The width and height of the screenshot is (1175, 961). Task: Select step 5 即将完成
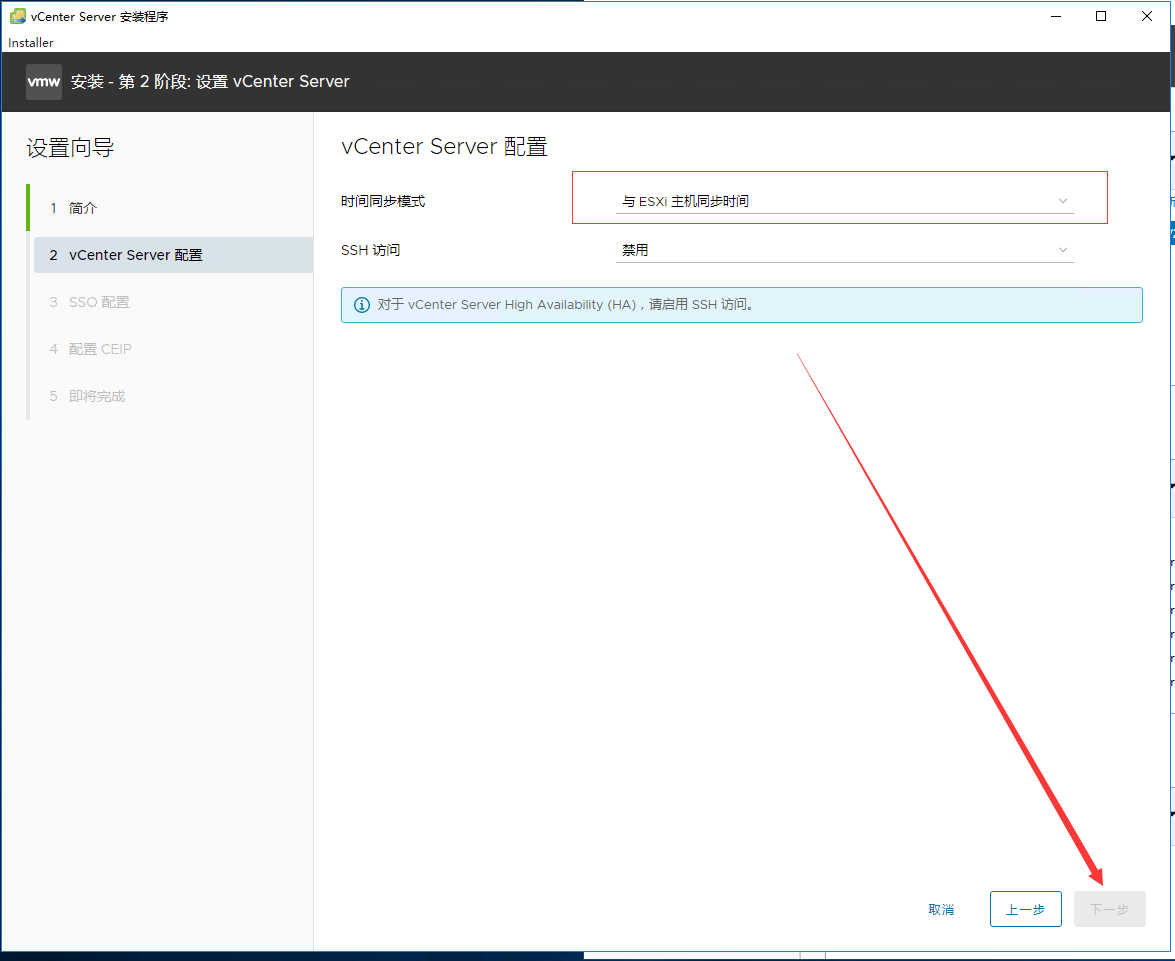pyautogui.click(x=172, y=396)
